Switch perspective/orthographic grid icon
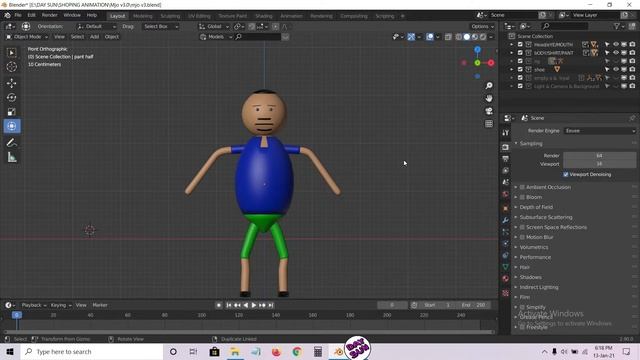 [489, 124]
